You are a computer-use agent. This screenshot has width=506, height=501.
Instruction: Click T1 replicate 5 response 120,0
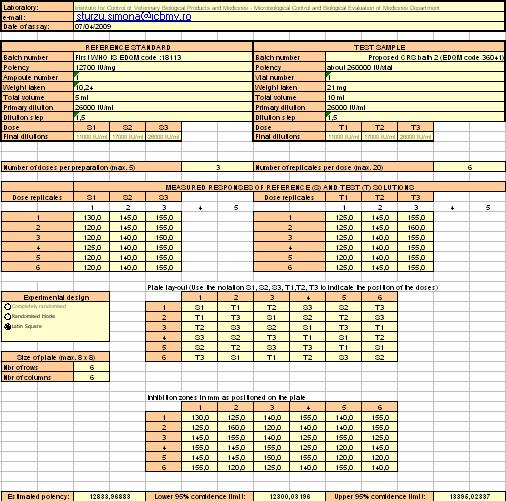[x=343, y=257]
